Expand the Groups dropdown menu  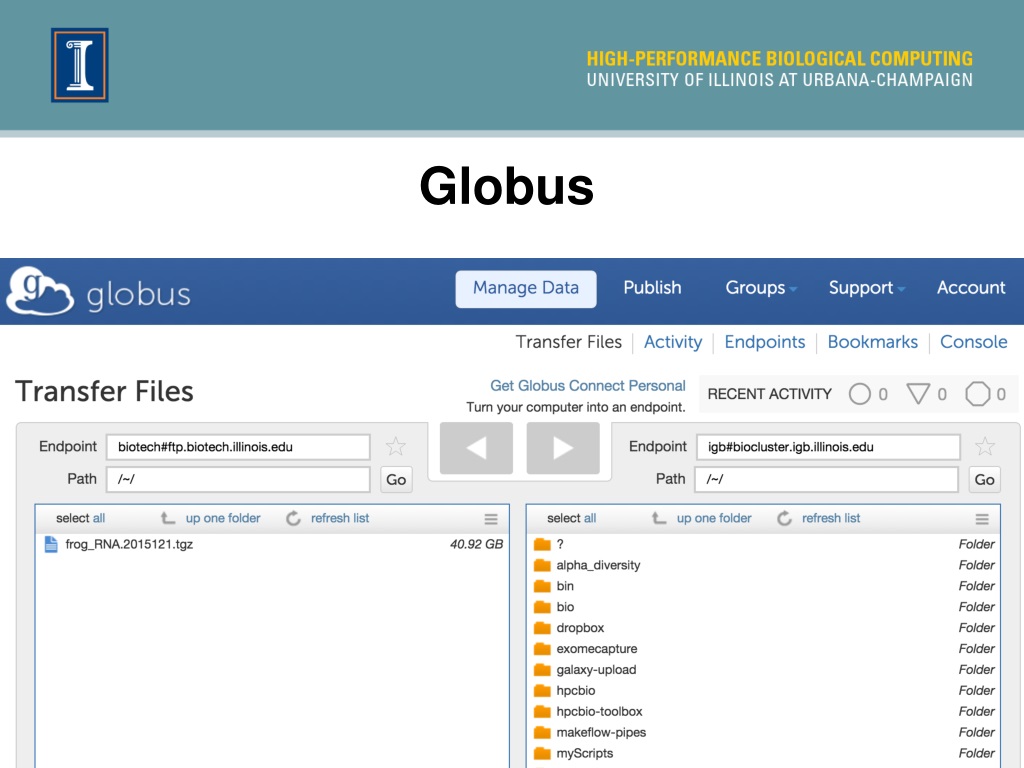[761, 288]
